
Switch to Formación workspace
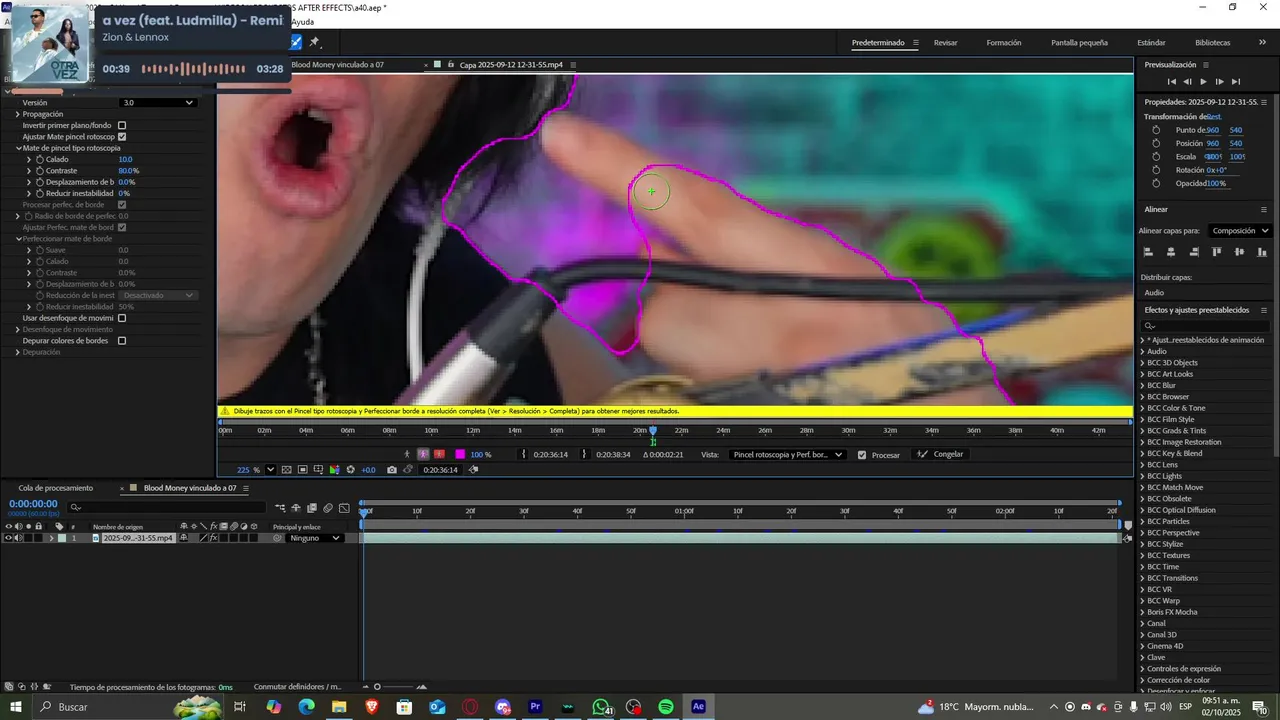coord(1004,43)
